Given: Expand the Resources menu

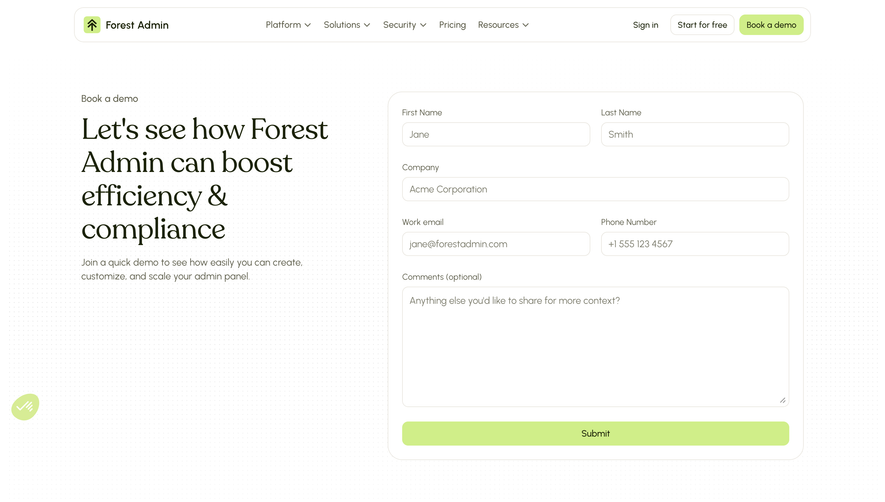Looking at the screenshot, I should pyautogui.click(x=503, y=25).
